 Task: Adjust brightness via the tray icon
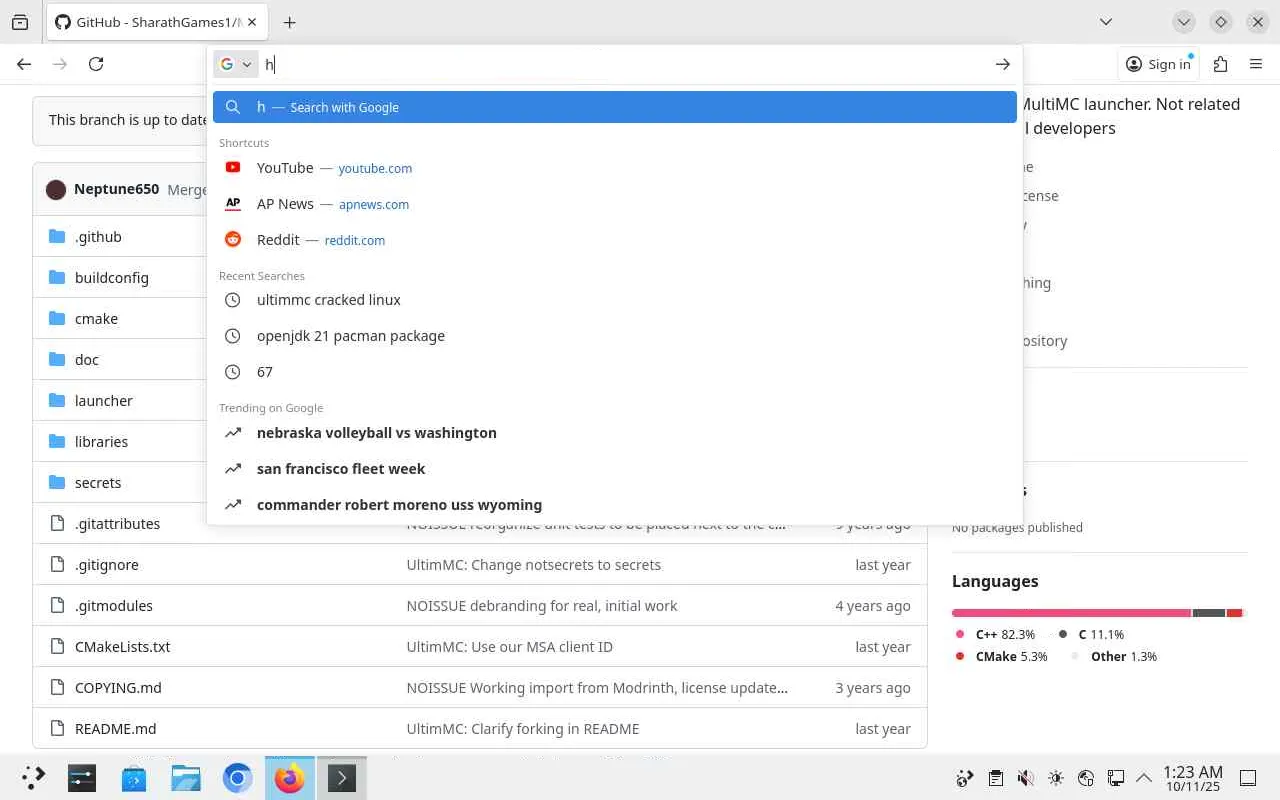(1056, 778)
